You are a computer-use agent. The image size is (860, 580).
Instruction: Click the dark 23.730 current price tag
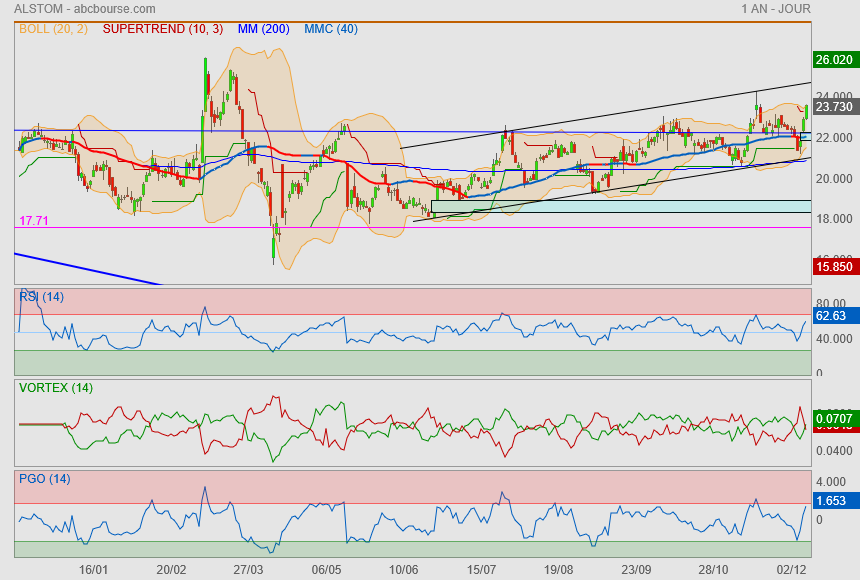(x=834, y=107)
